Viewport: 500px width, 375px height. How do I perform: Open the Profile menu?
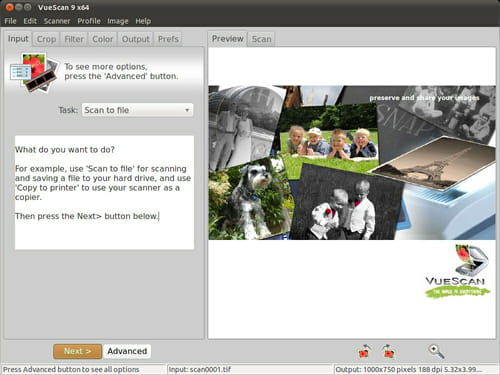point(89,21)
